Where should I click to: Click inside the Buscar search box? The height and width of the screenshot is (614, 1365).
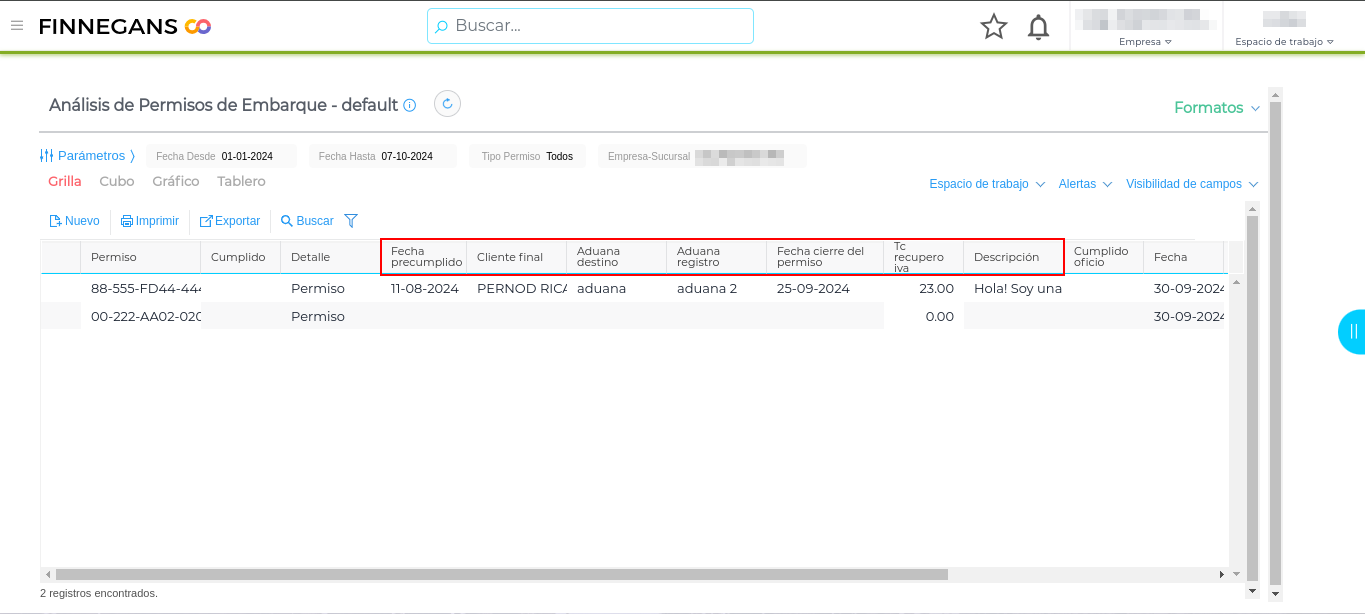(590, 26)
